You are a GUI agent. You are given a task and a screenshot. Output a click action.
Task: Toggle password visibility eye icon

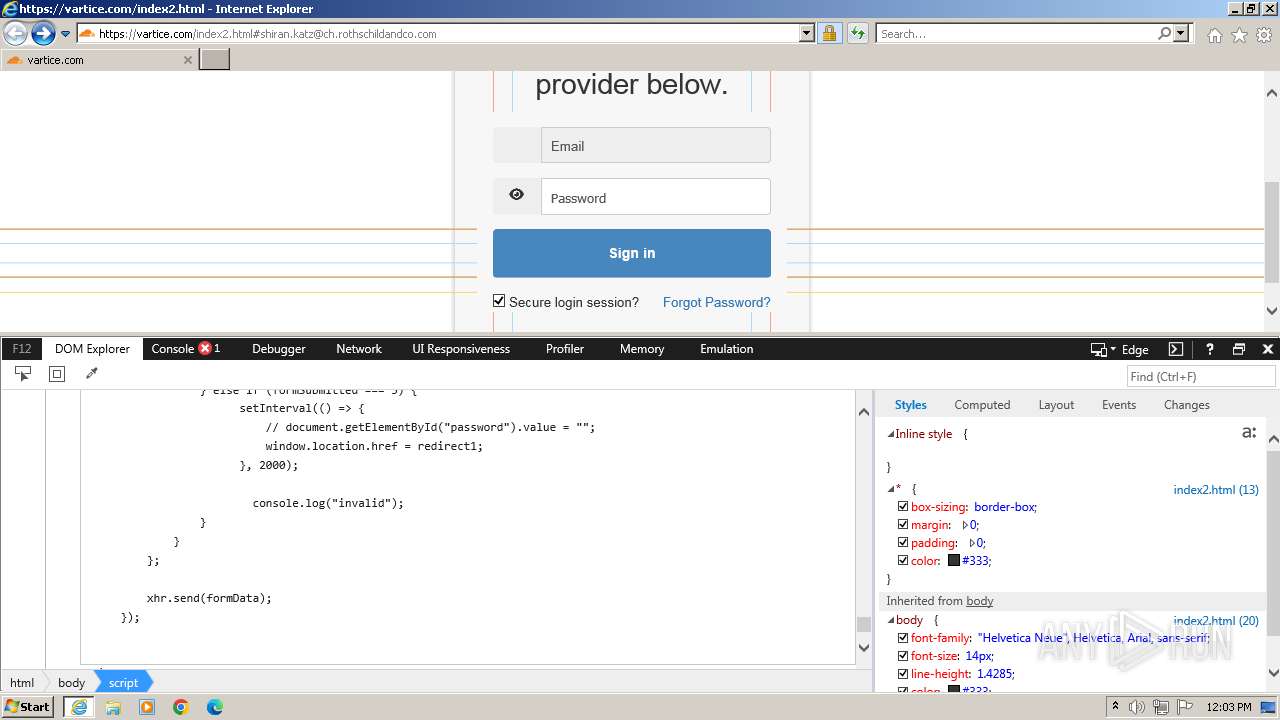(x=516, y=195)
